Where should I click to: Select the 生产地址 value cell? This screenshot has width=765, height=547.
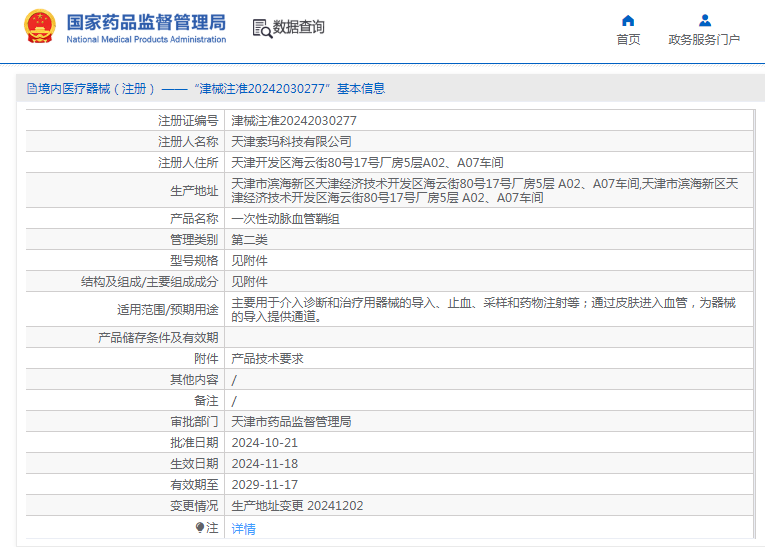point(489,190)
